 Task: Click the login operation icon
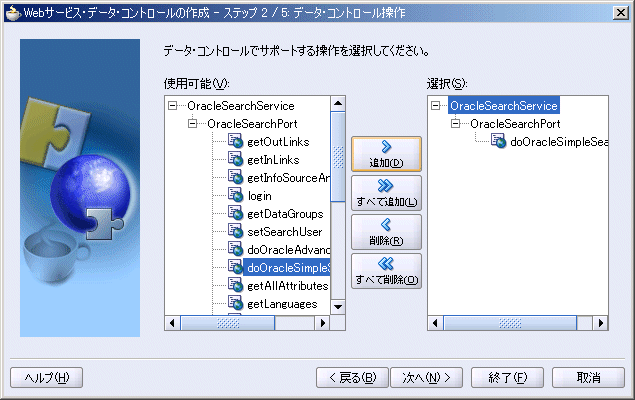coord(235,195)
